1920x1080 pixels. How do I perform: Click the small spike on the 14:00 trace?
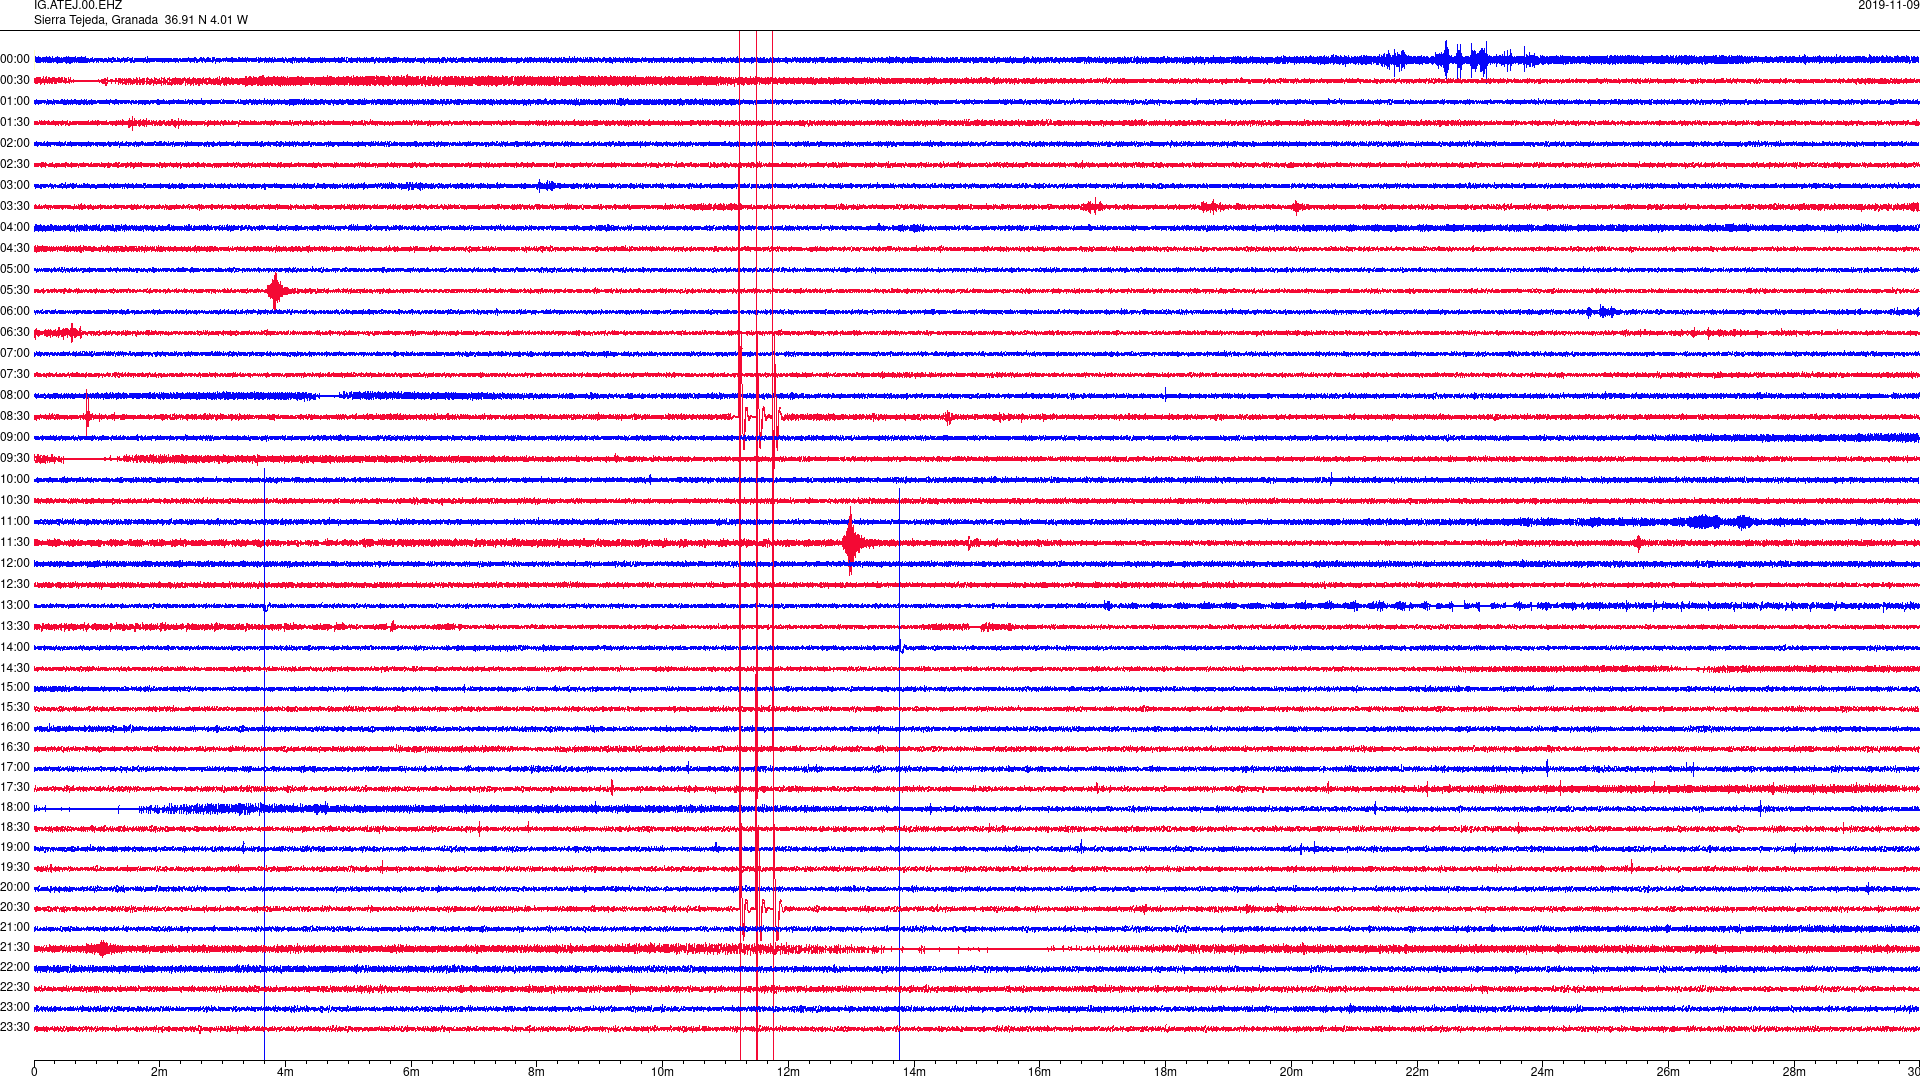click(x=901, y=647)
